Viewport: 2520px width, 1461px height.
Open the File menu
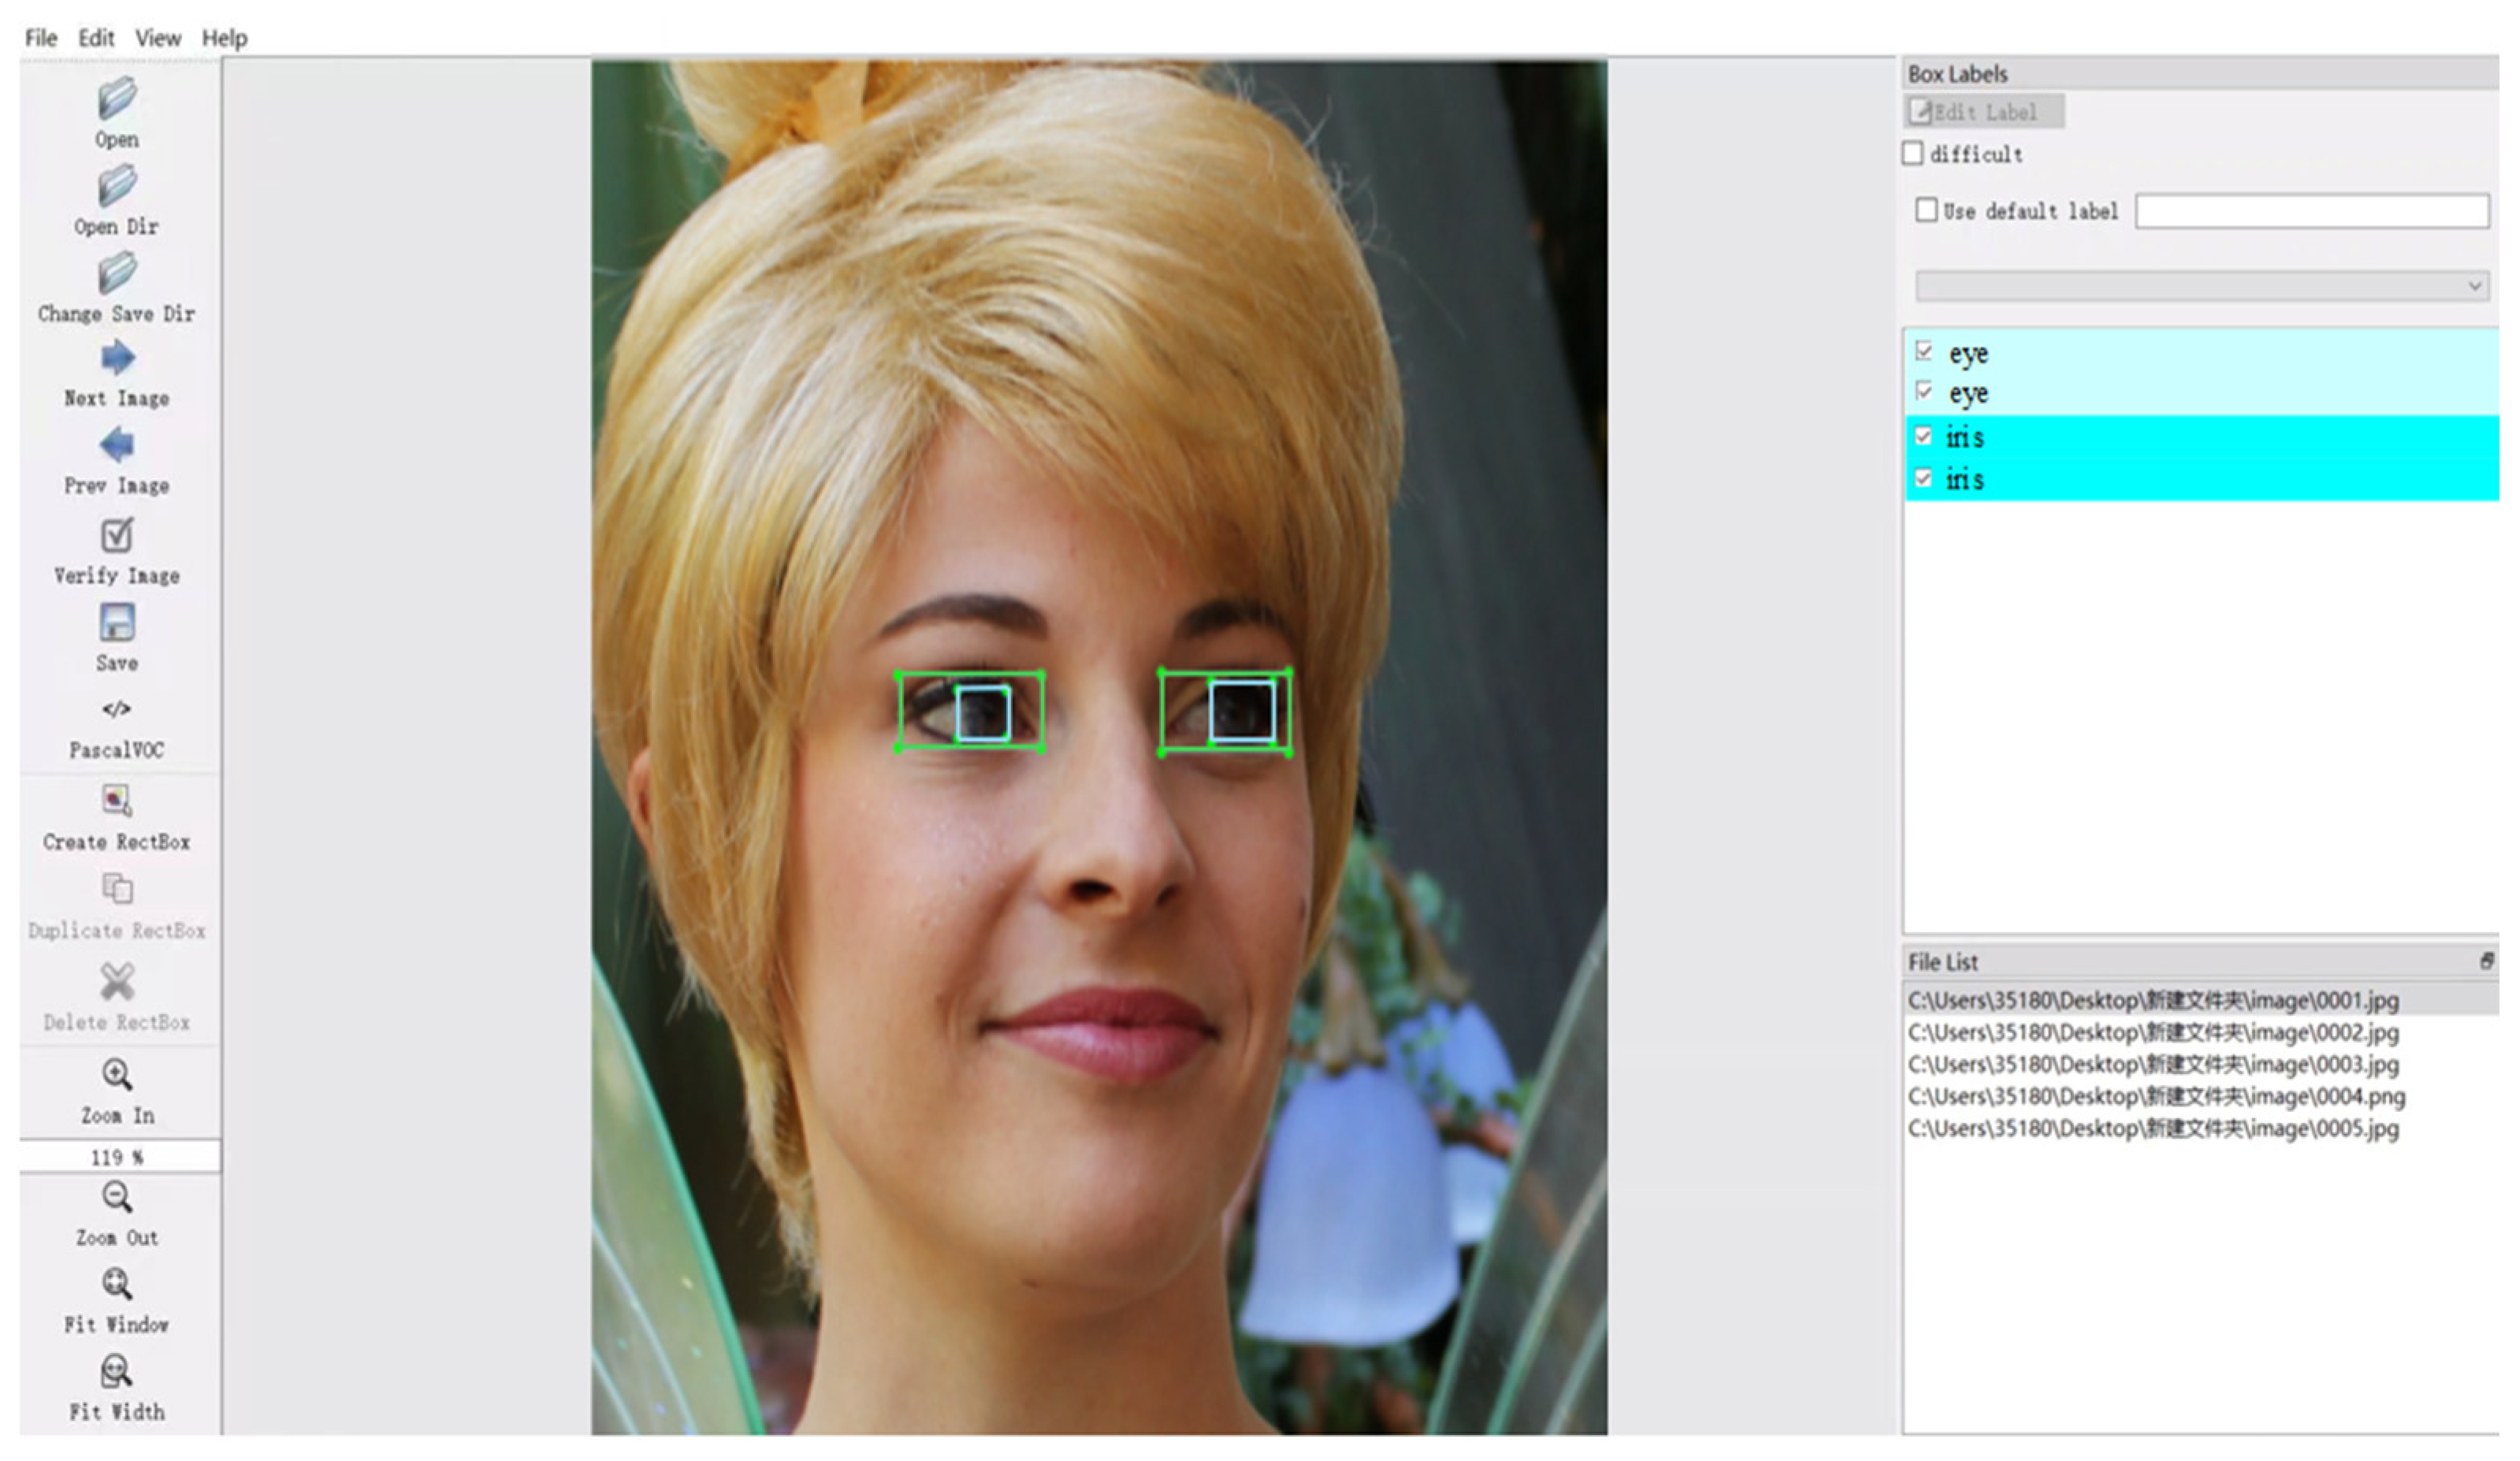point(41,38)
